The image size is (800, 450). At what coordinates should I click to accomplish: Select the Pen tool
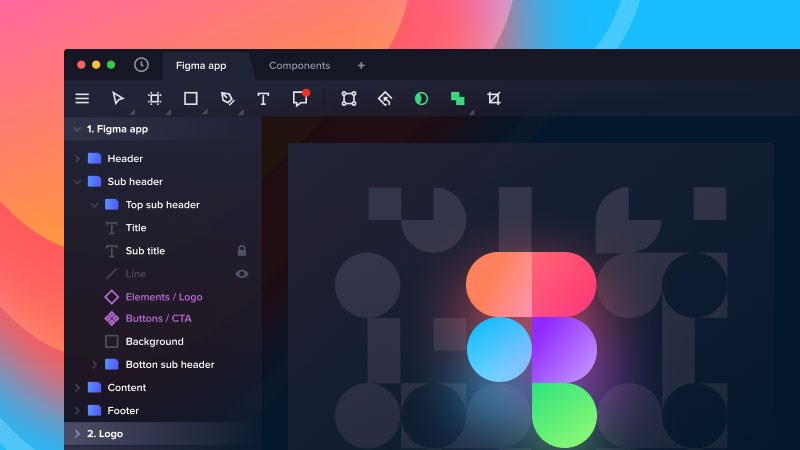tap(227, 98)
